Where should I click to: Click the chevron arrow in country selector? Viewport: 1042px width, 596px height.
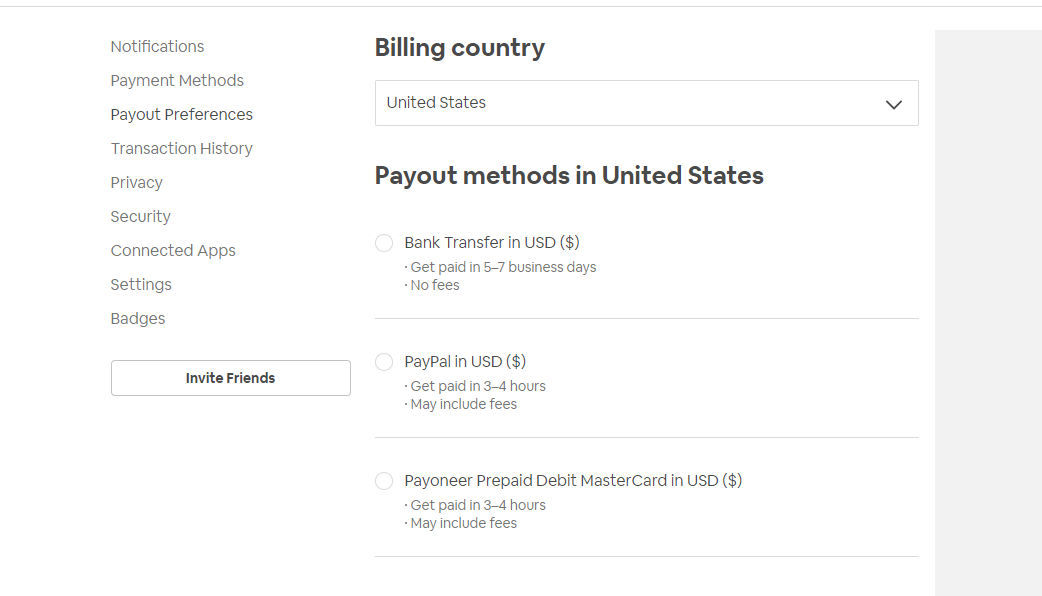pyautogui.click(x=894, y=104)
